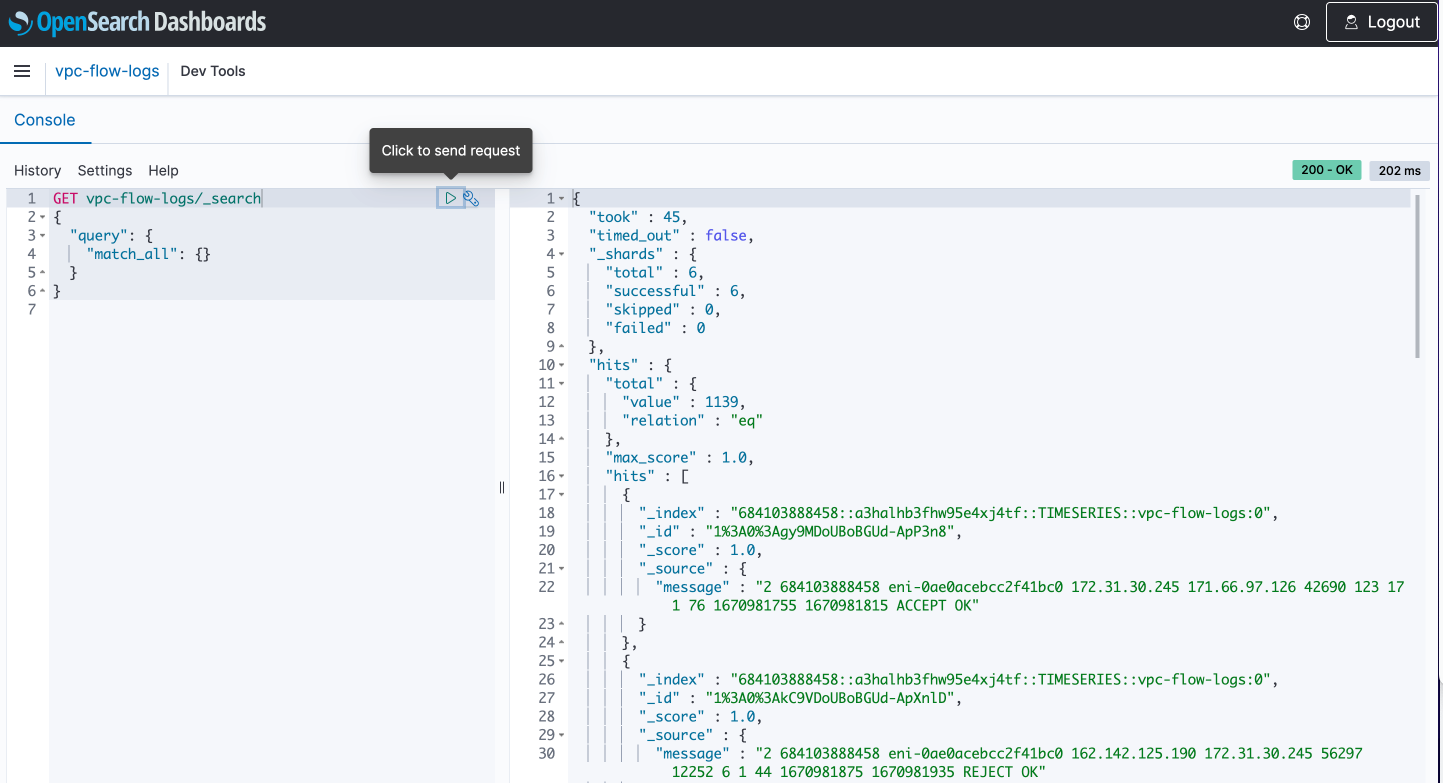Viewport: 1443px width, 783px height.
Task: Collapse the root object at response line 1
Action: click(x=561, y=199)
